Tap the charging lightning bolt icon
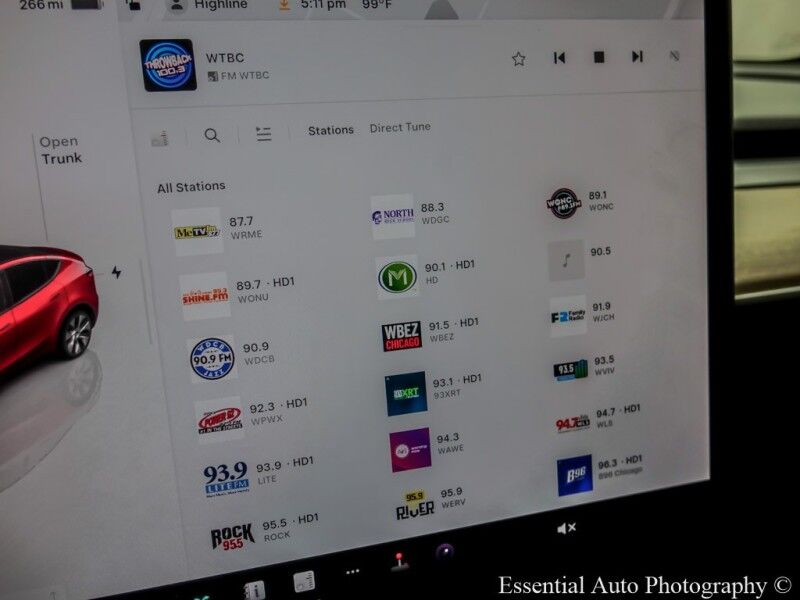Screen dimensions: 800x600 tap(116, 272)
